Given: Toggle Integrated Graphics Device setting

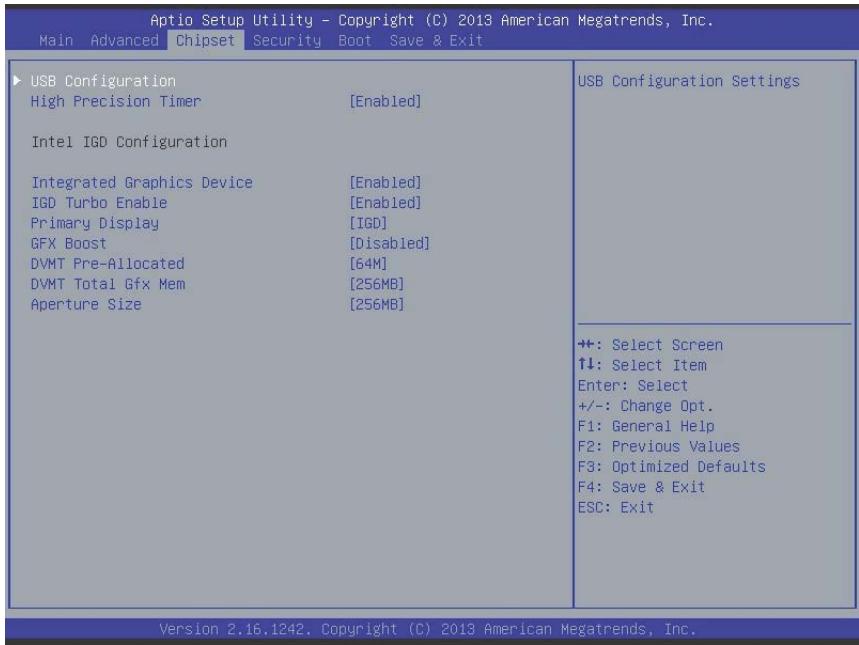Looking at the screenshot, I should (385, 182).
